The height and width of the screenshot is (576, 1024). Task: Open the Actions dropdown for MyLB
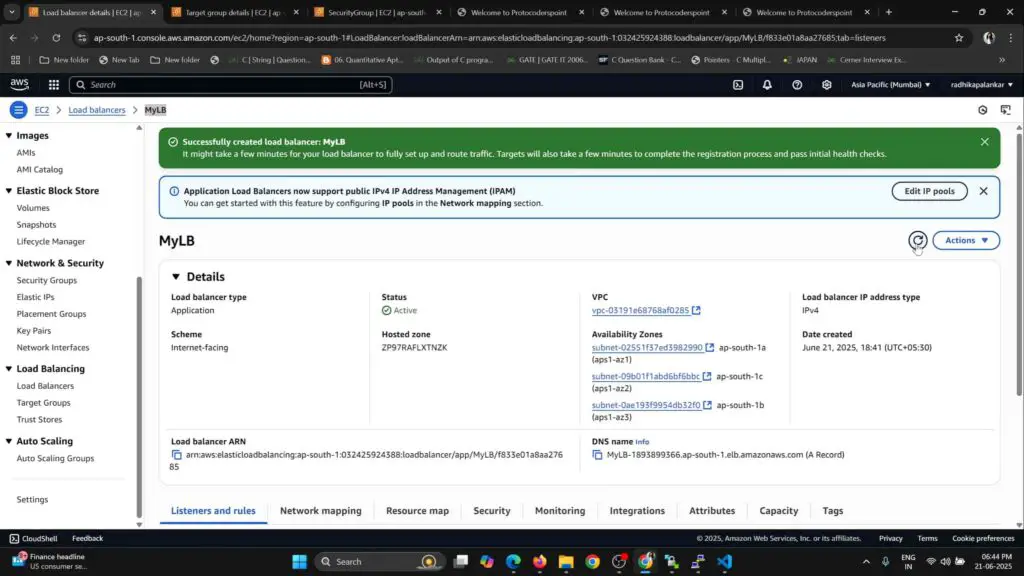(966, 240)
